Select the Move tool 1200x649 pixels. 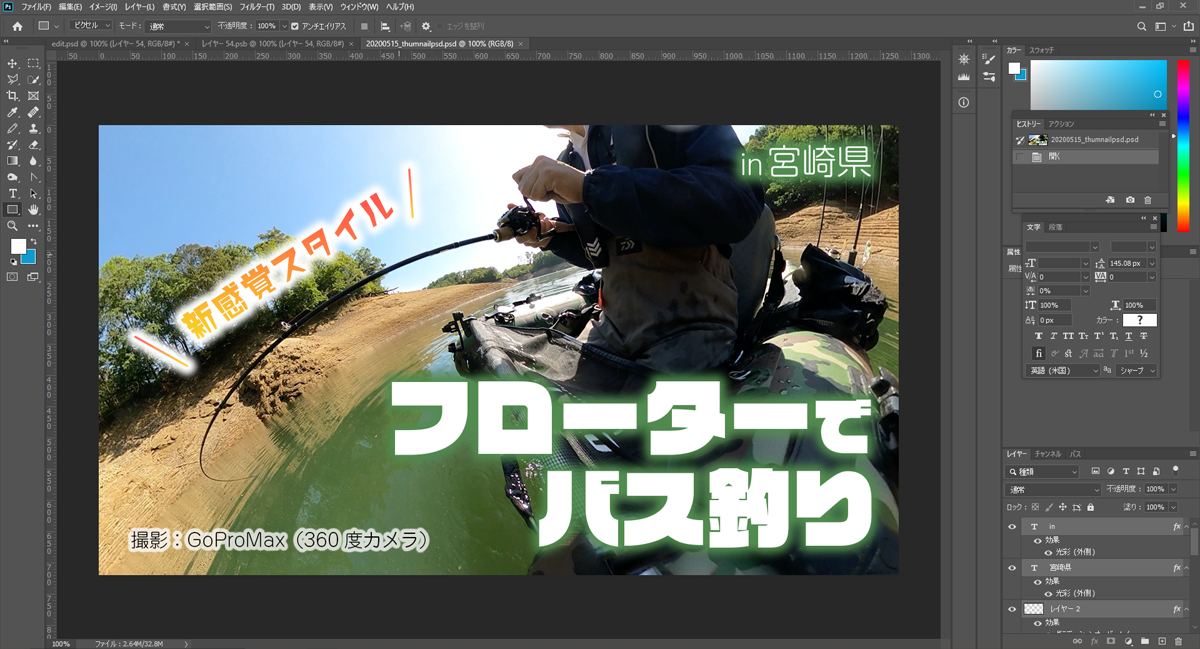tap(13, 63)
